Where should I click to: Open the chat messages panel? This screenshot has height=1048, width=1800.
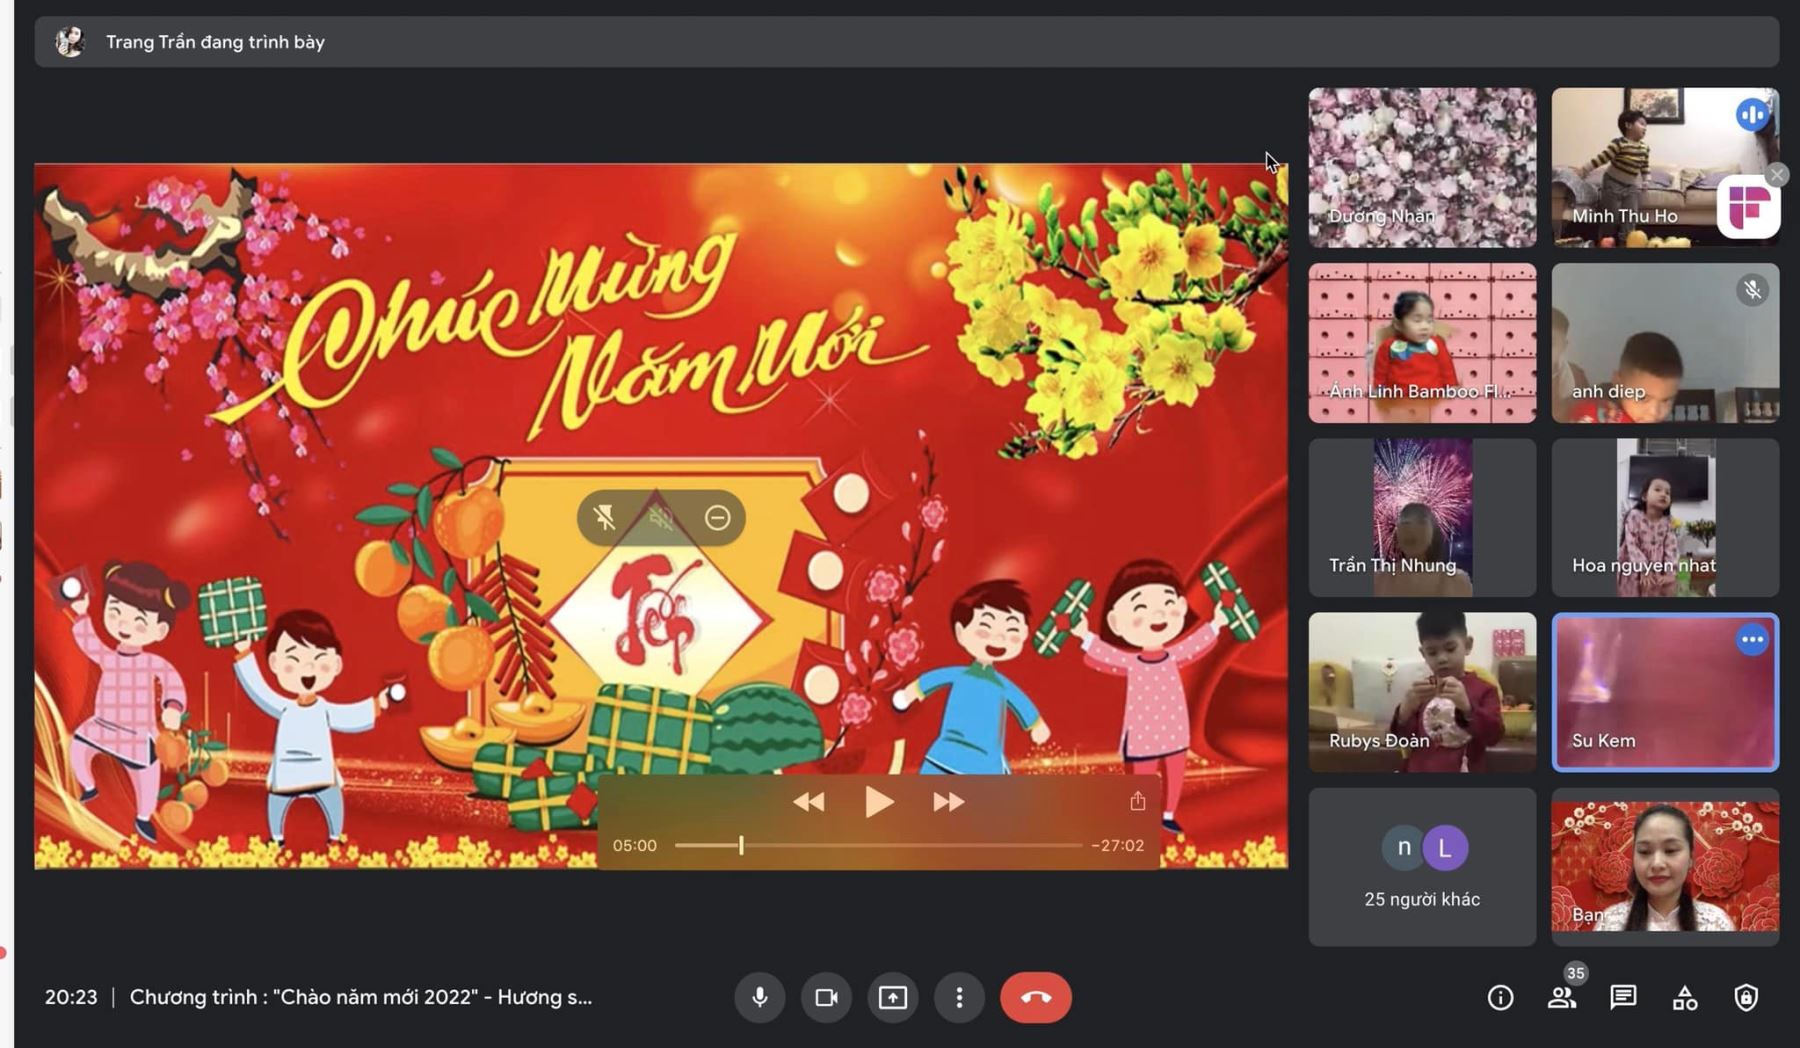coord(1623,997)
